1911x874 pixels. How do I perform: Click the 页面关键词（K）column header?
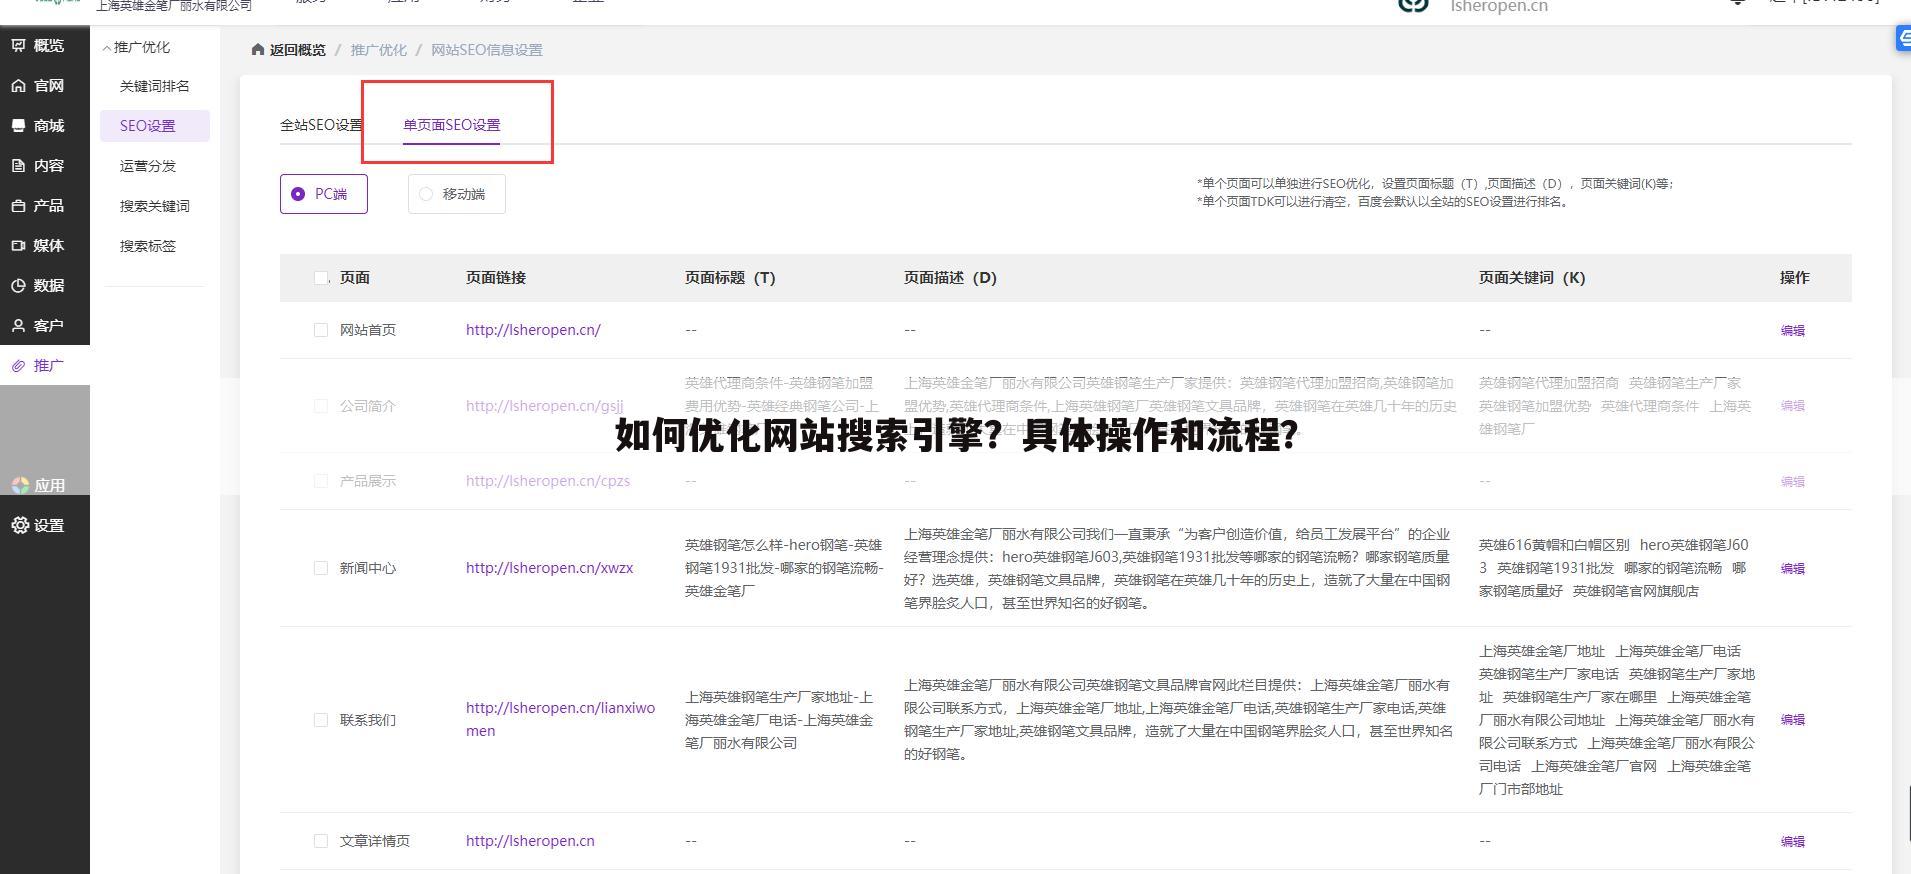1532,278
